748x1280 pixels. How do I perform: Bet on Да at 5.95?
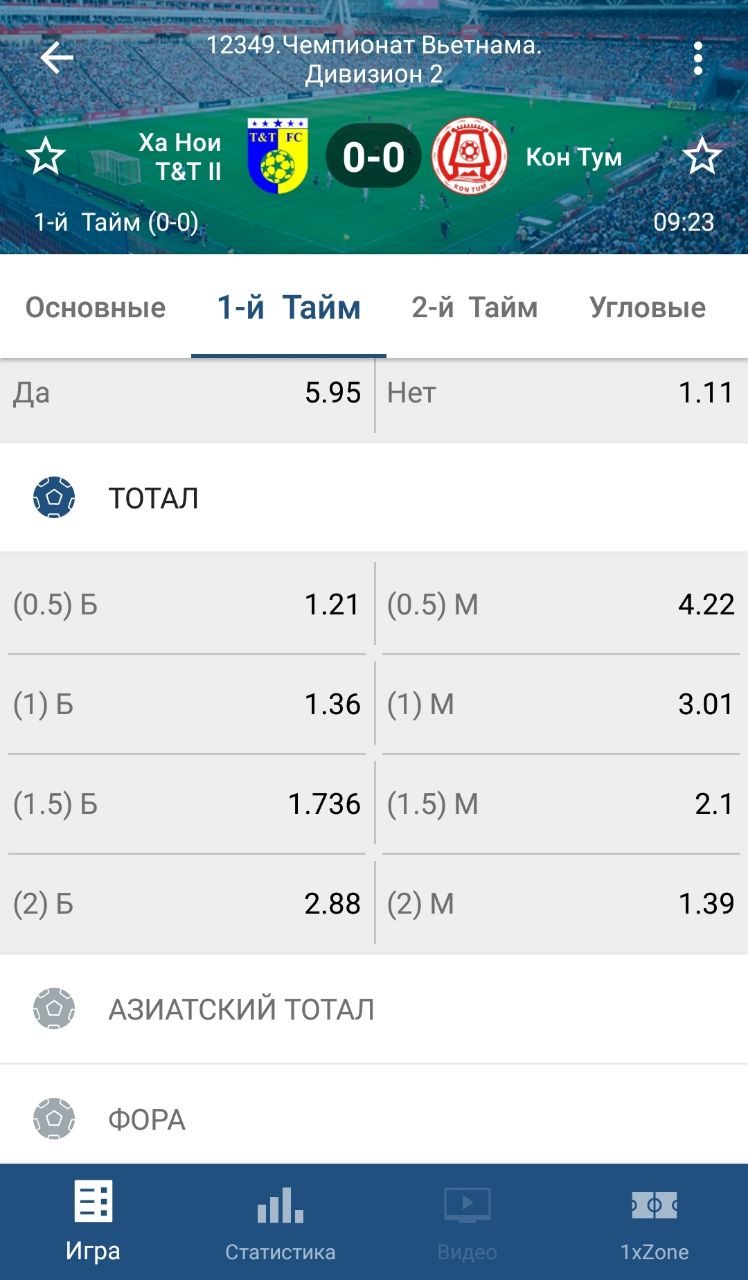[x=187, y=393]
